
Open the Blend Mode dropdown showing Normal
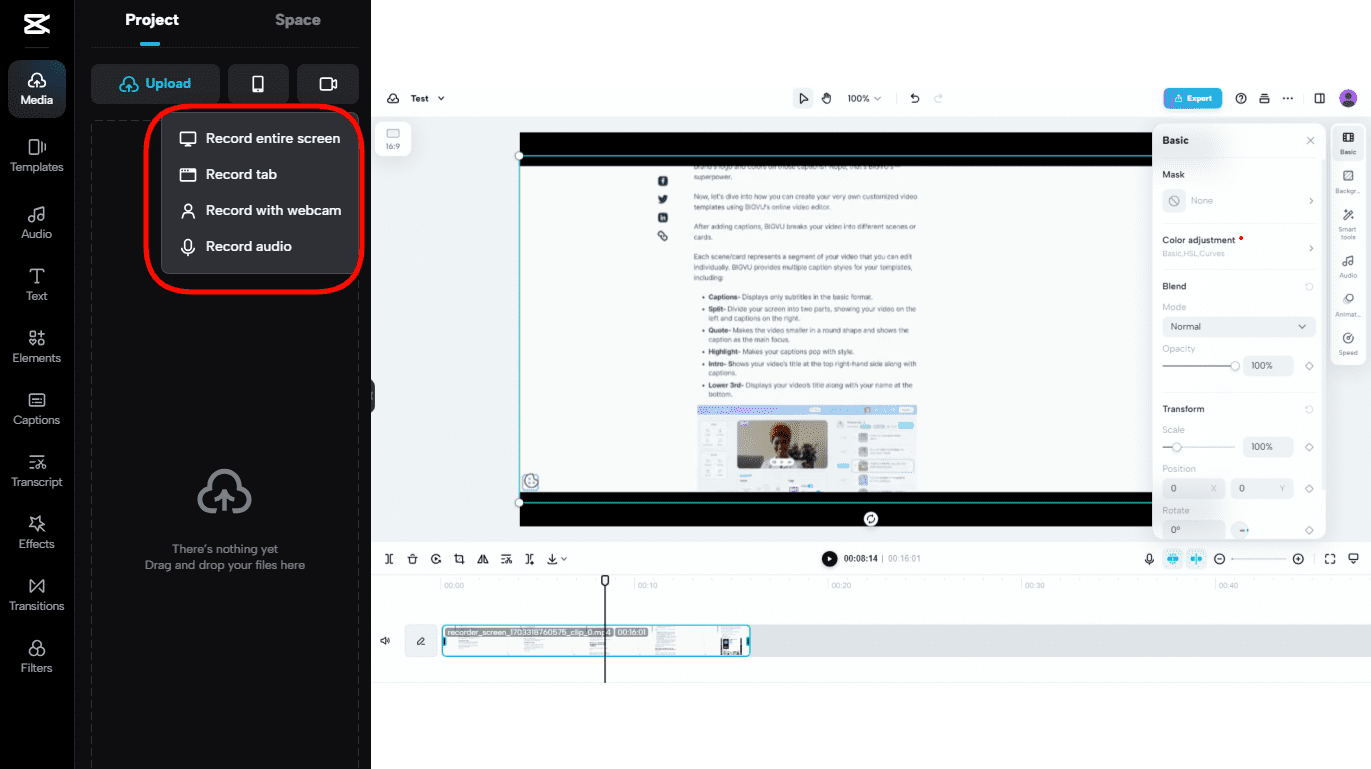(1238, 326)
